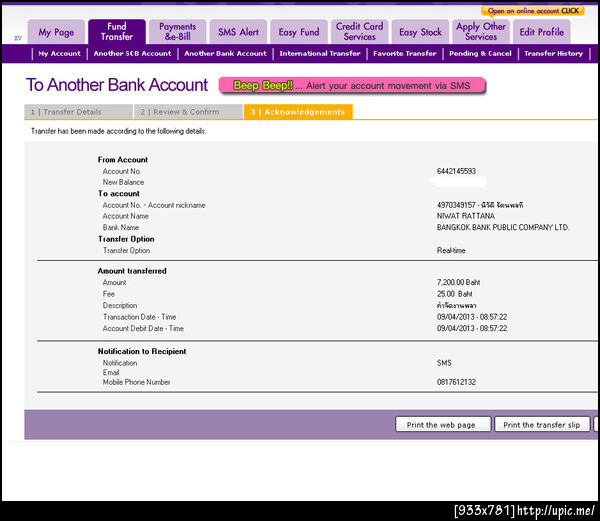
Task: Click the amount 7,200.00 Baht
Action: (x=458, y=283)
